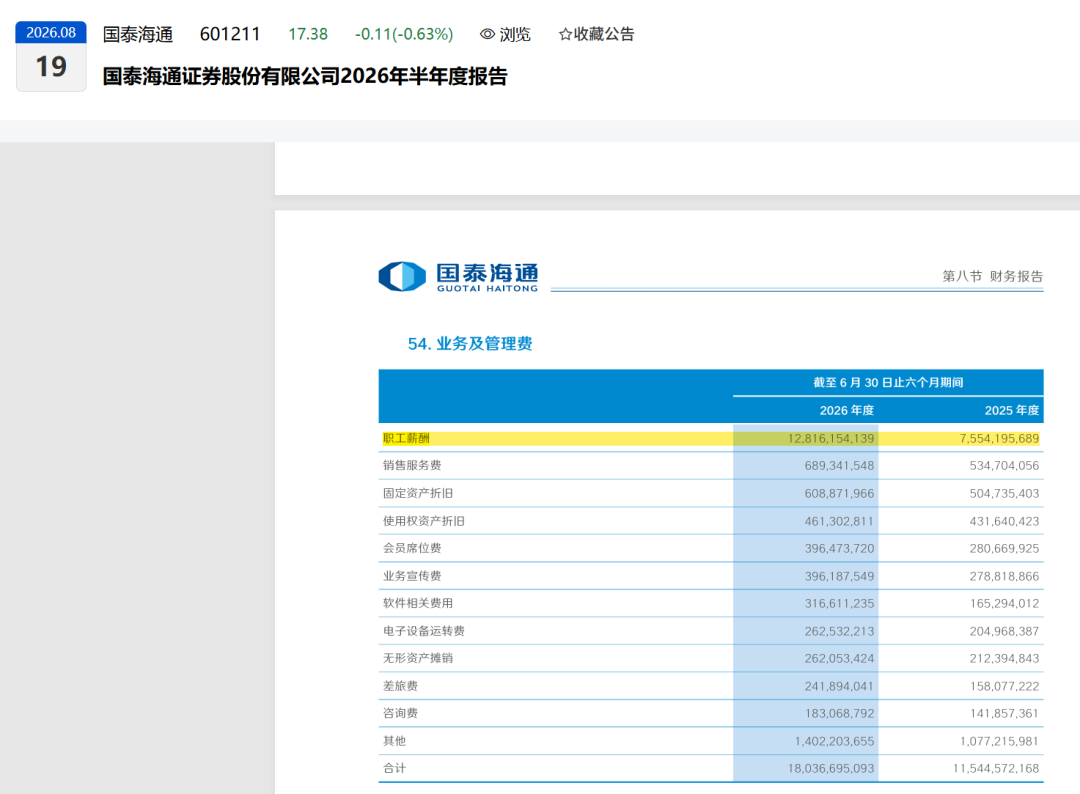Click the Guotai Haitong logo in the report
Viewport: 1080px width, 794px height.
pos(459,277)
